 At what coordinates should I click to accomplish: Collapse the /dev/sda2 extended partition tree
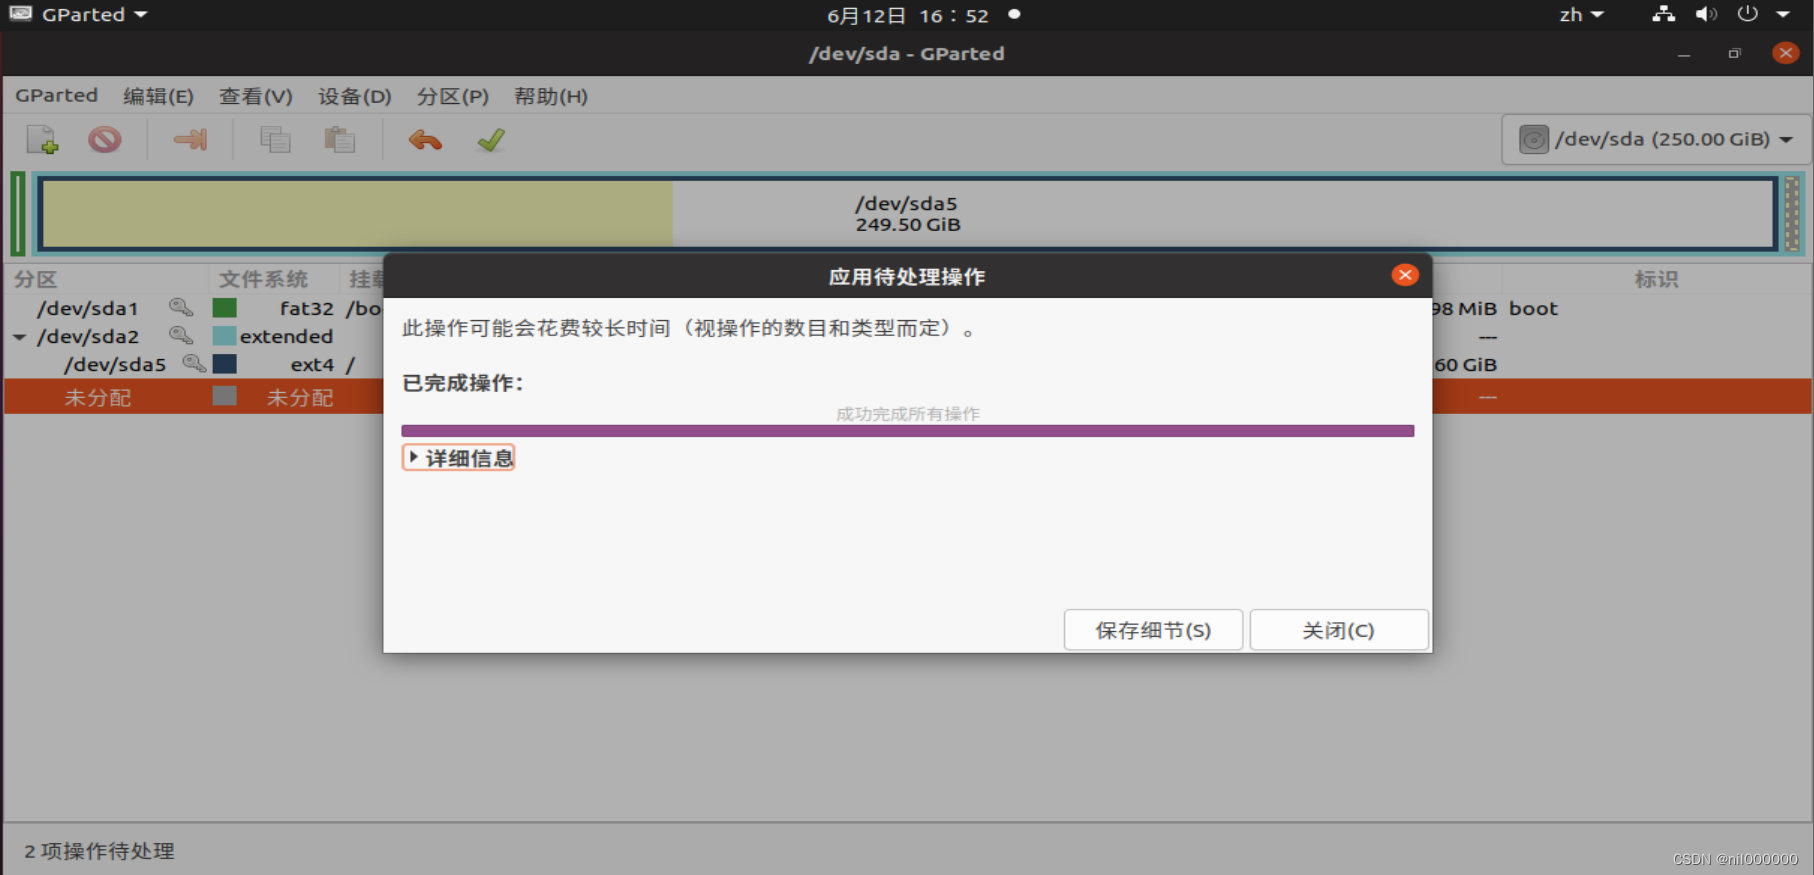pos(19,337)
